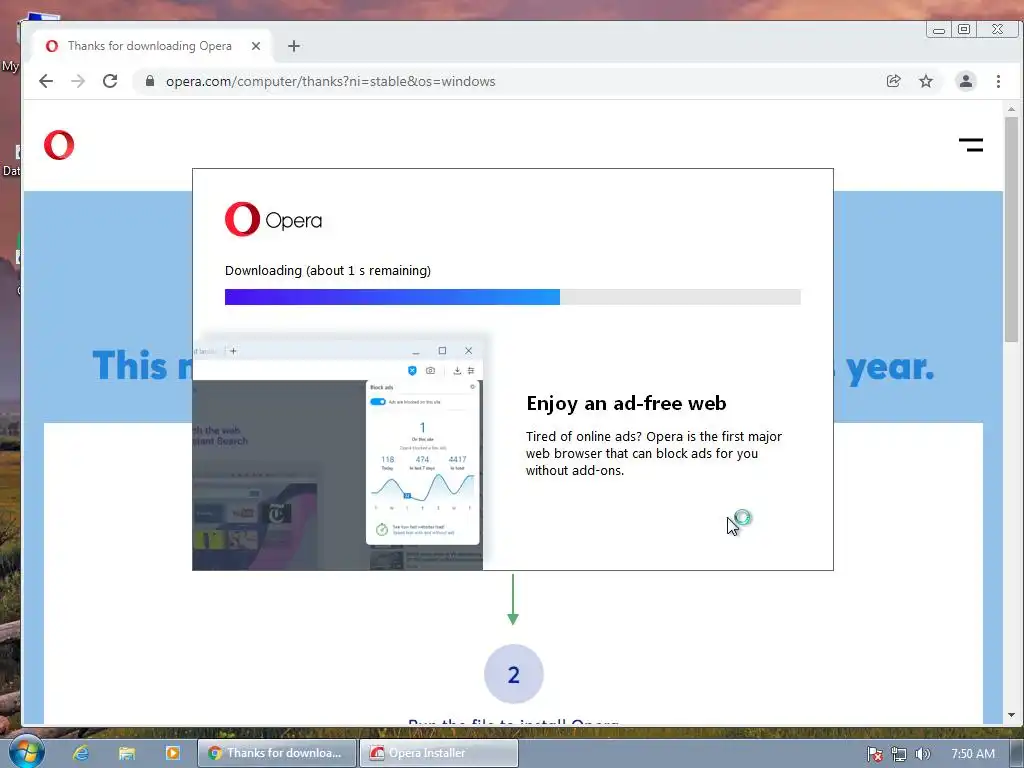The image size is (1024, 768).
Task: Click the padlock site info icon
Action: tap(150, 81)
